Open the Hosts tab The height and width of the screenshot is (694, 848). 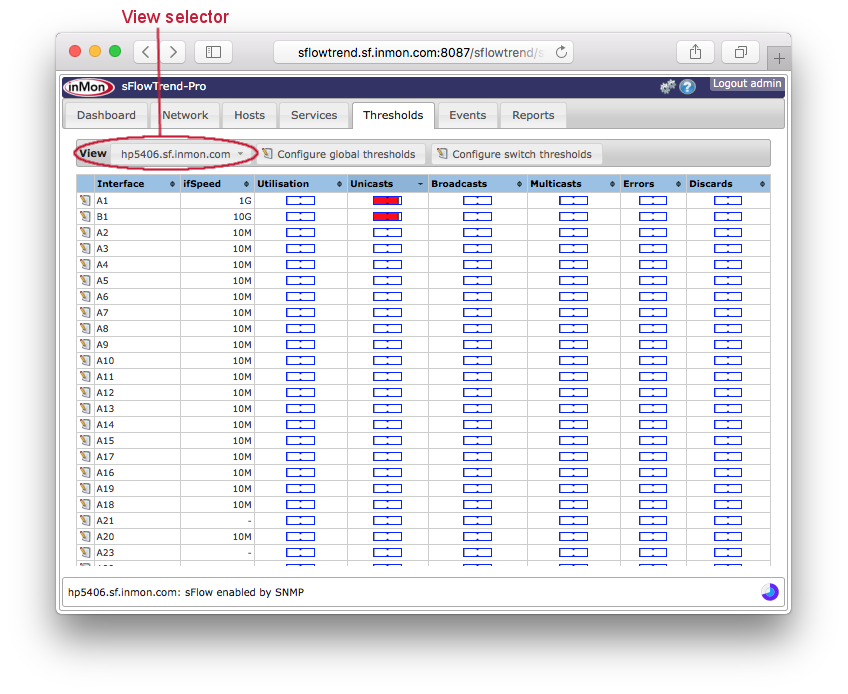pyautogui.click(x=249, y=115)
